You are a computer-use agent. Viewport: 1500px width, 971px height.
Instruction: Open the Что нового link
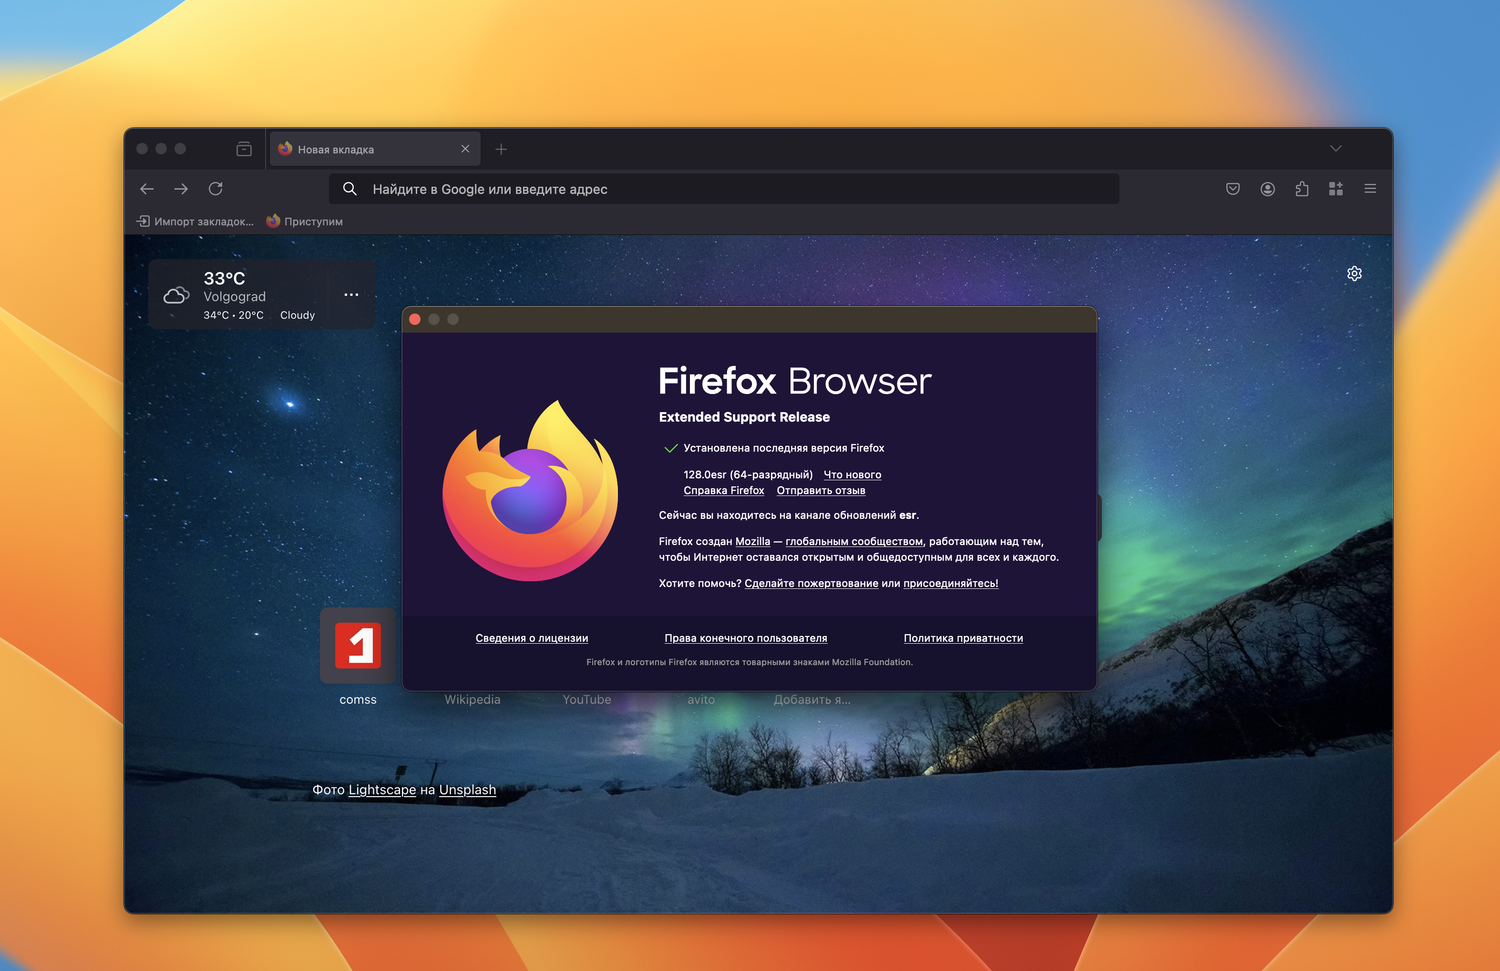(x=852, y=475)
